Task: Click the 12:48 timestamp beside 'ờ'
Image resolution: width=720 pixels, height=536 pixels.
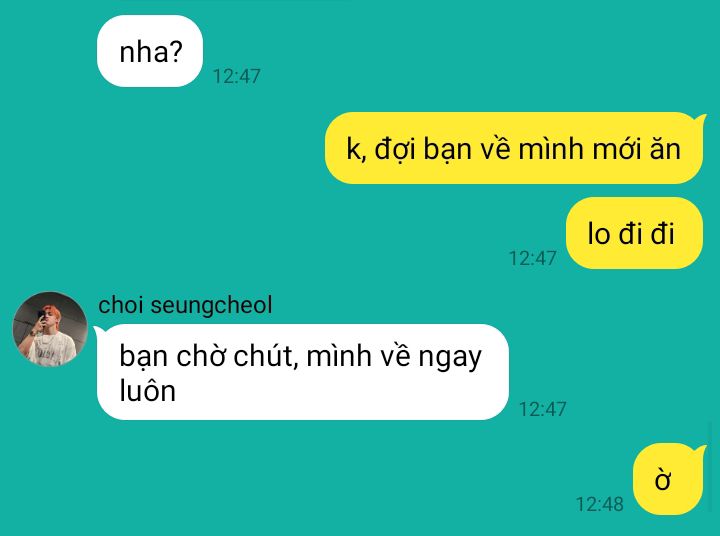Action: point(599,504)
